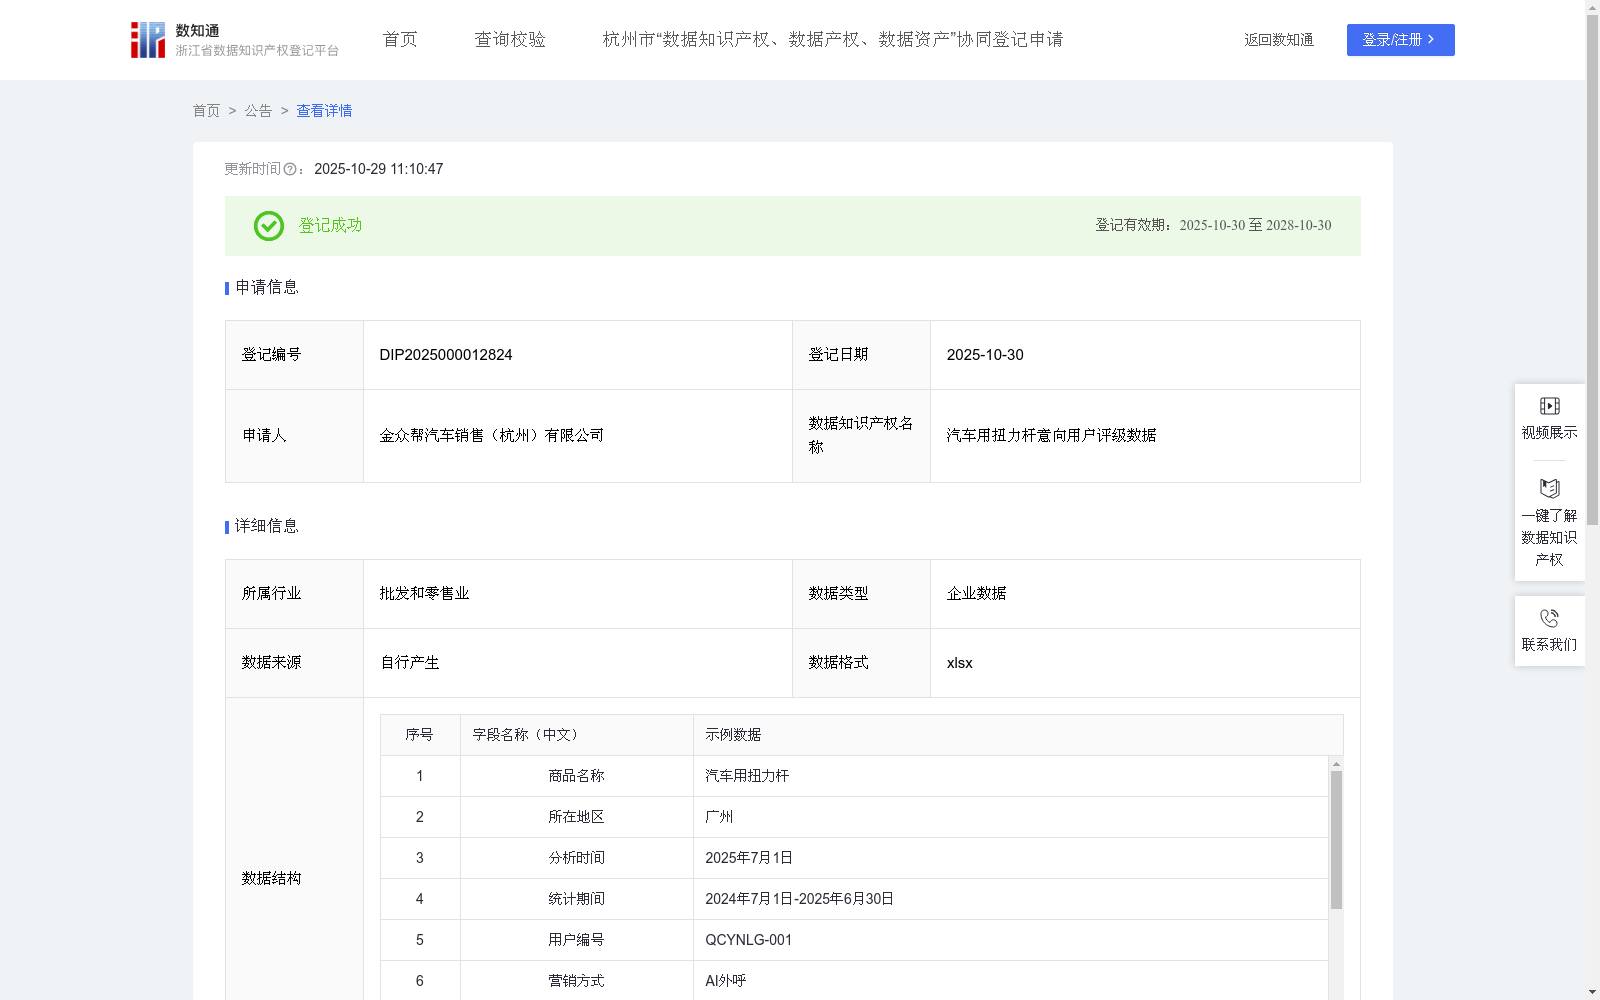The image size is (1600, 1000).
Task: Click the page scrollbar up arrow
Action: pos(1592,7)
